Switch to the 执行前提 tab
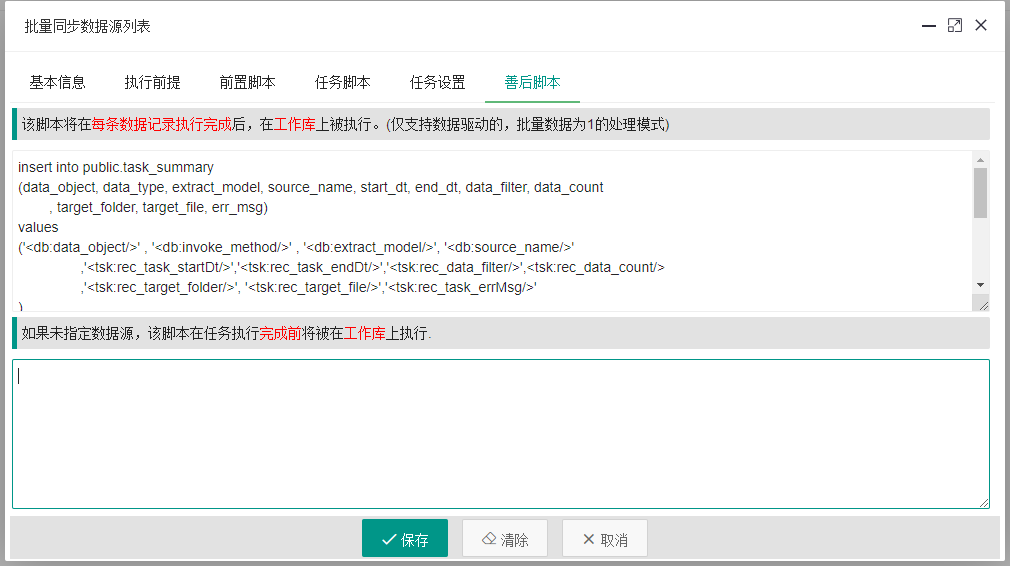The width and height of the screenshot is (1010, 566). (x=152, y=82)
